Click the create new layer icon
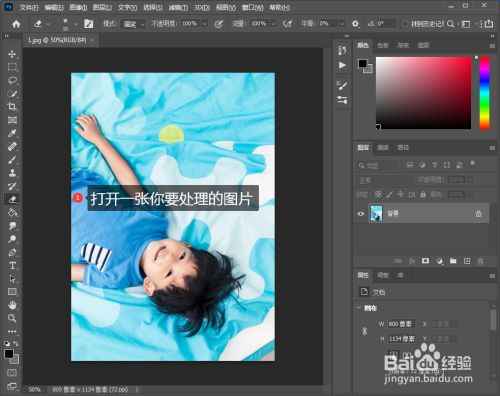 coord(467,261)
